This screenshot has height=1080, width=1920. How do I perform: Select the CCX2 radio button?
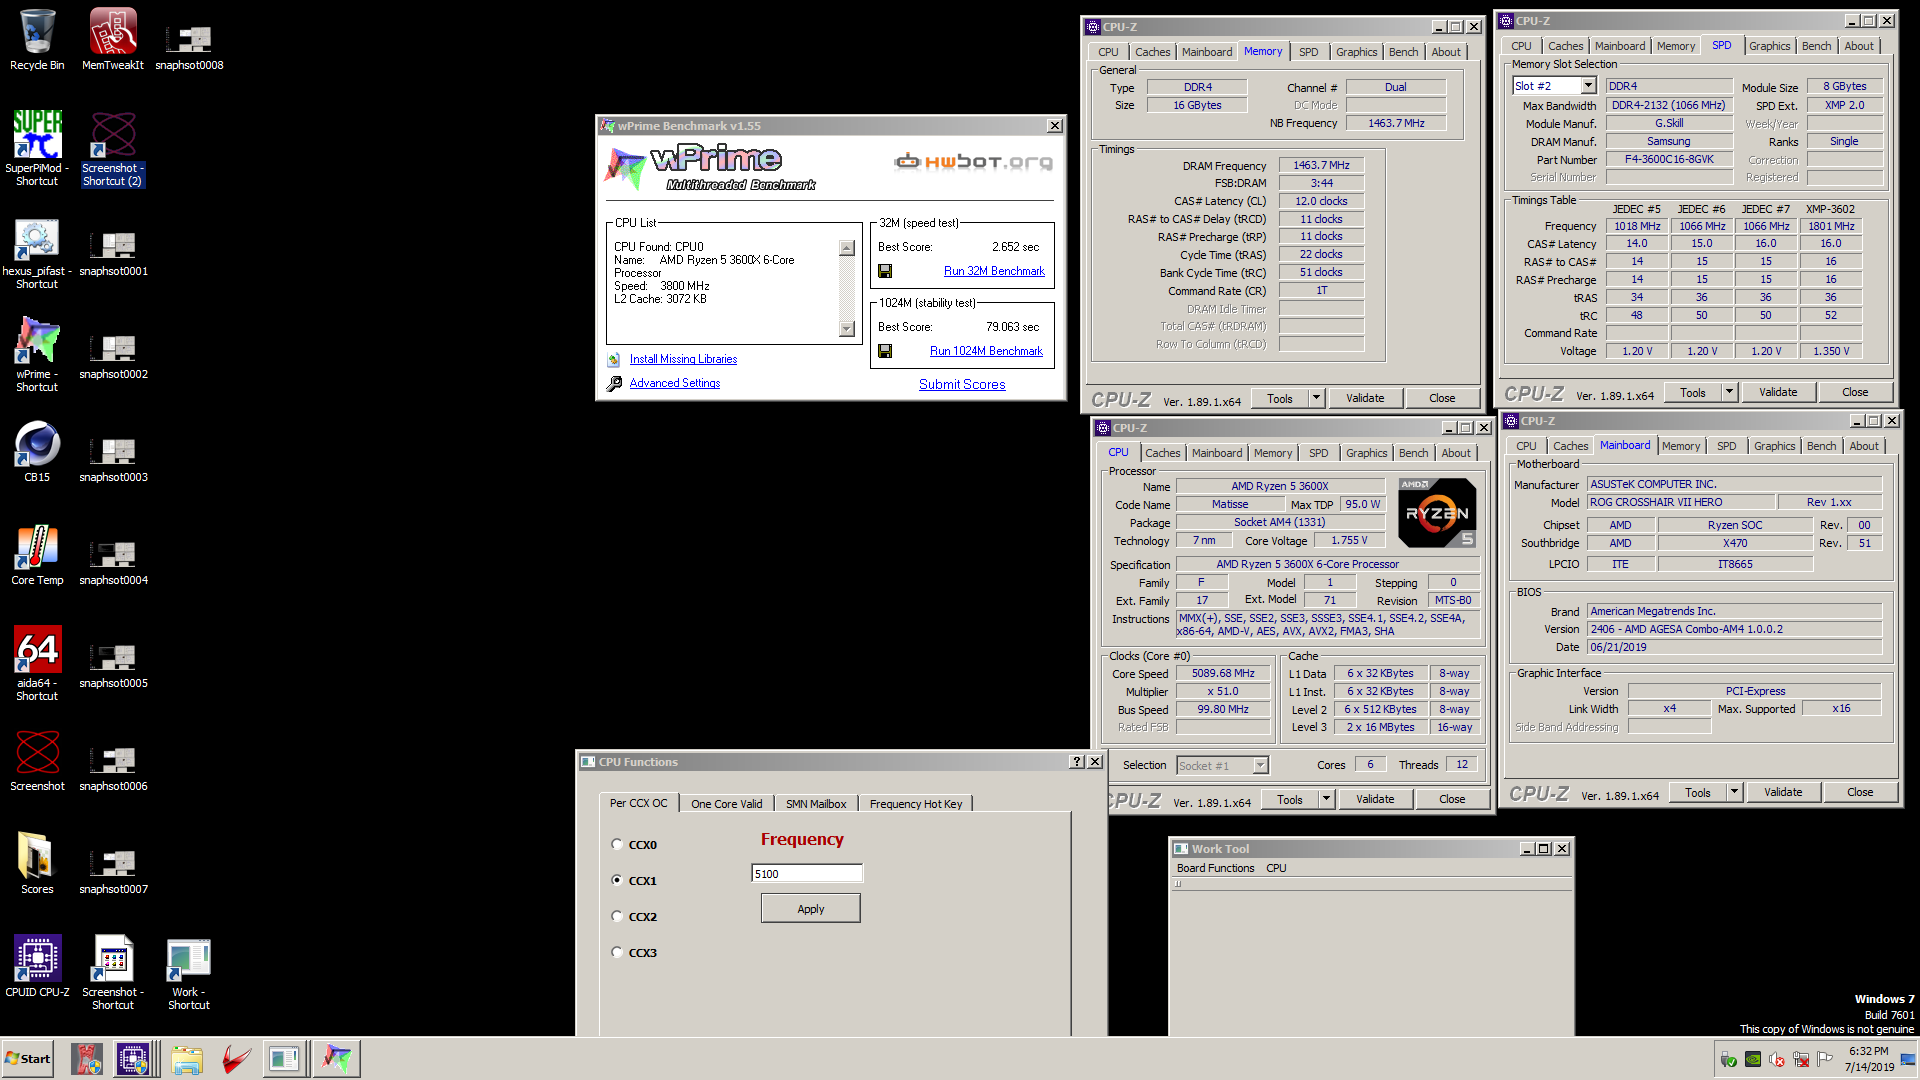pyautogui.click(x=617, y=916)
